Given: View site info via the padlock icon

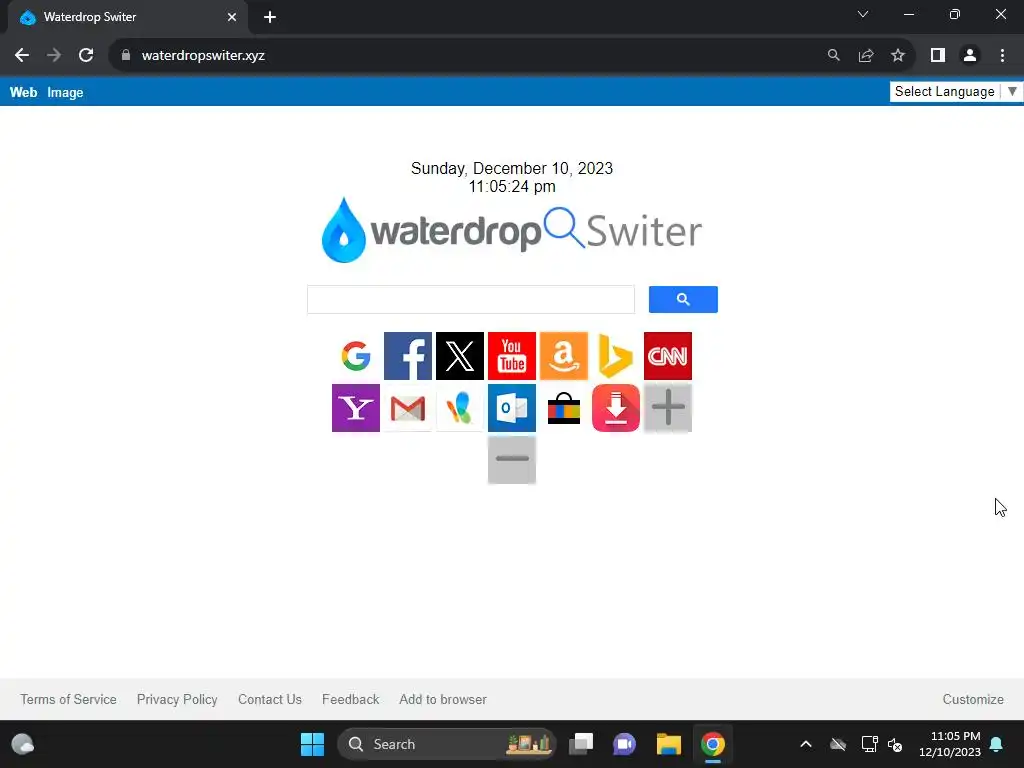Looking at the screenshot, I should [x=126, y=56].
